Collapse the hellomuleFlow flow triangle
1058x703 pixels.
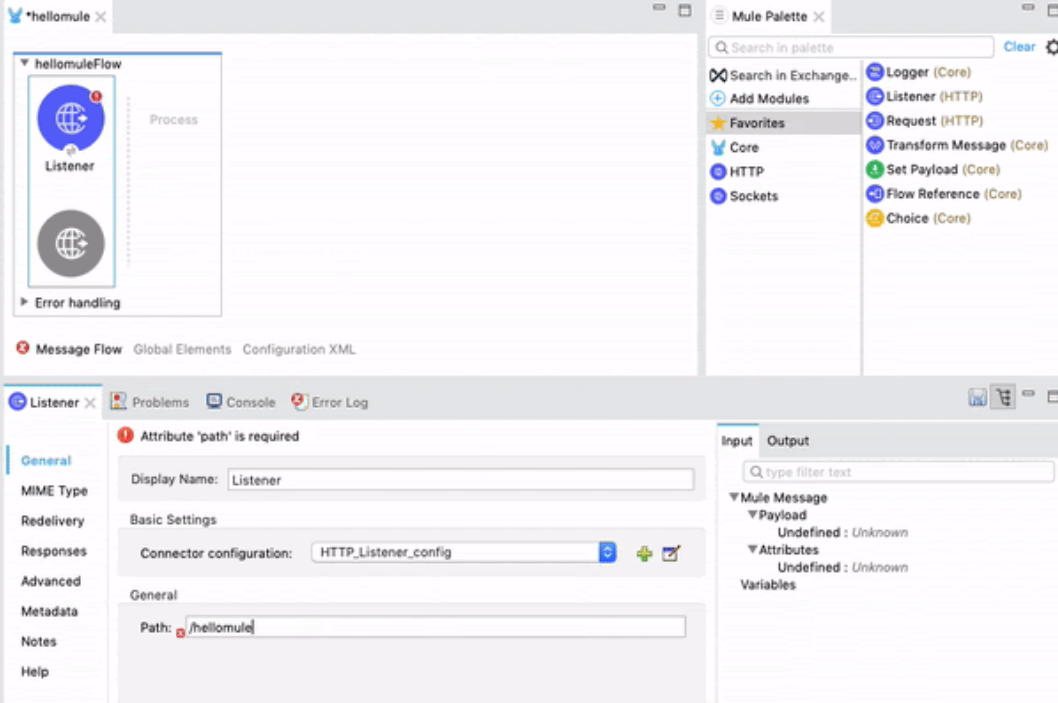pos(25,63)
